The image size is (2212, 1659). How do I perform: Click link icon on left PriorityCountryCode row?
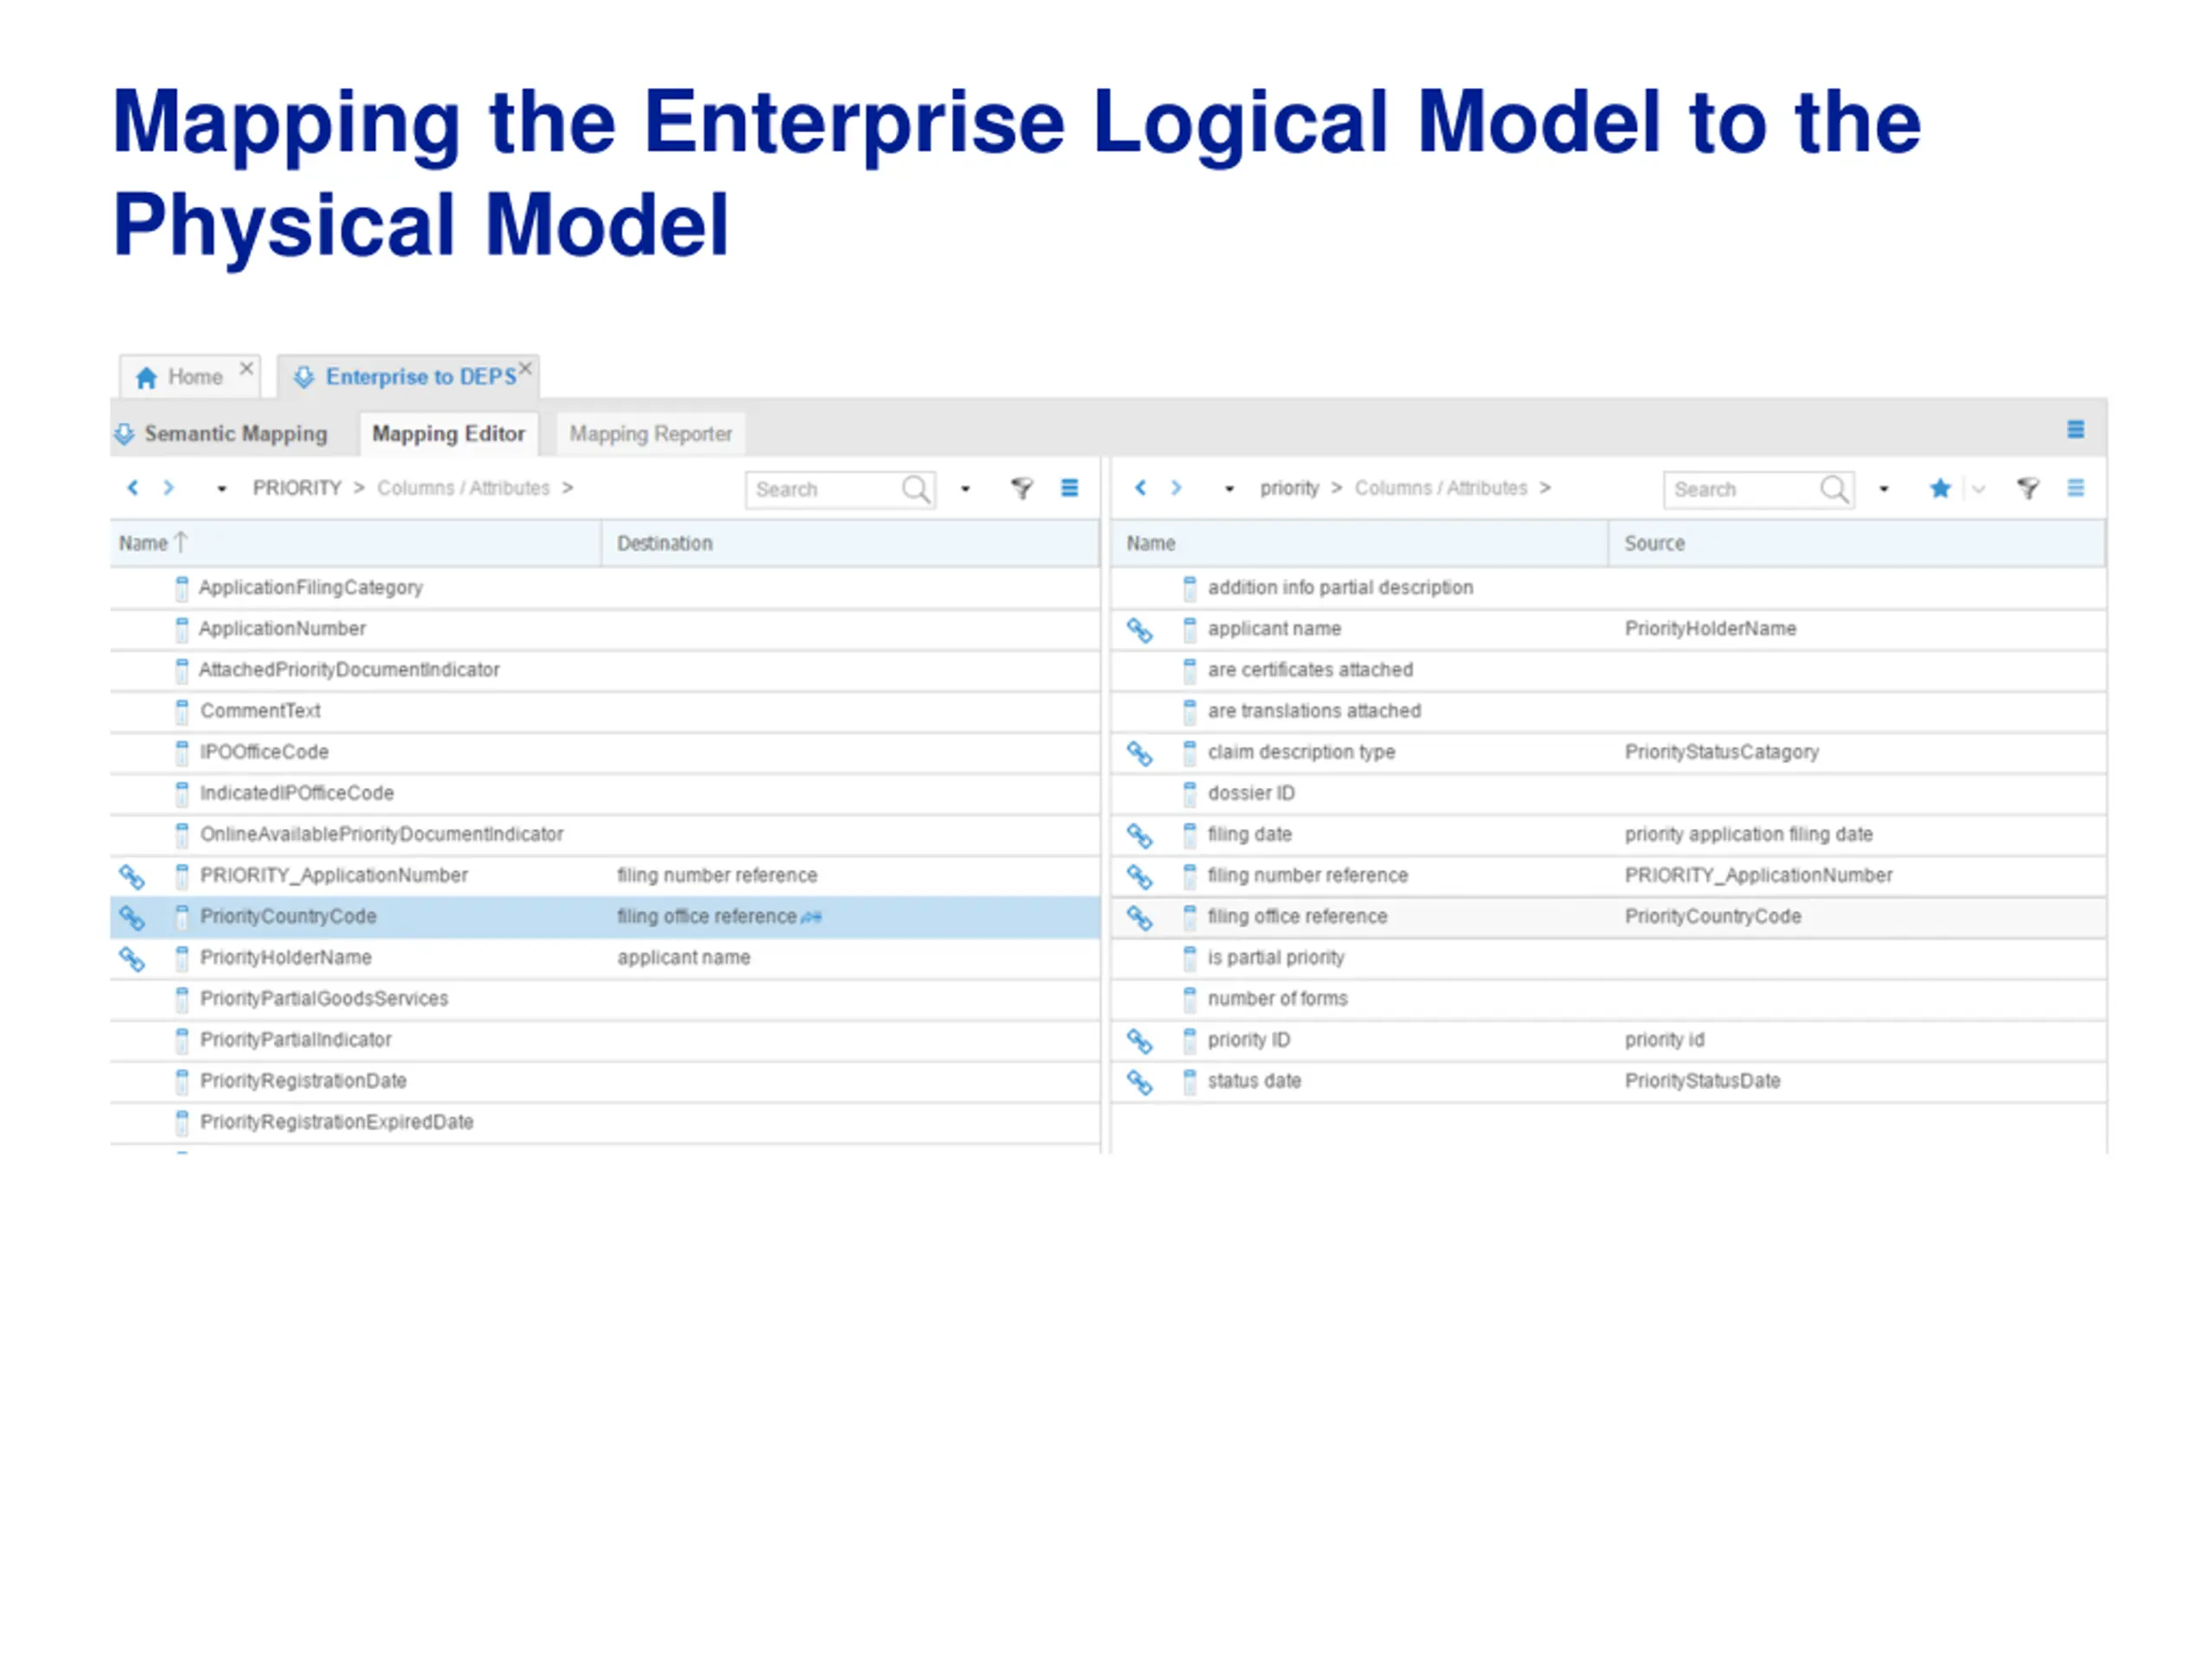click(132, 918)
